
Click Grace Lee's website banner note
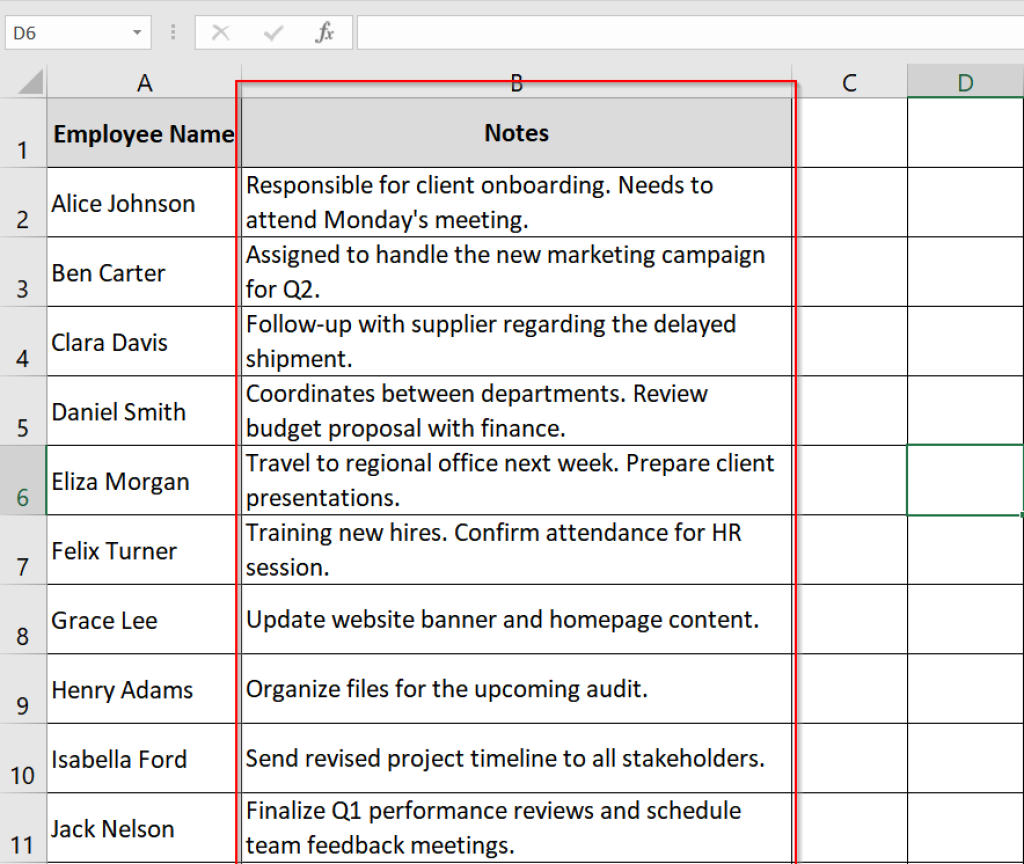516,620
